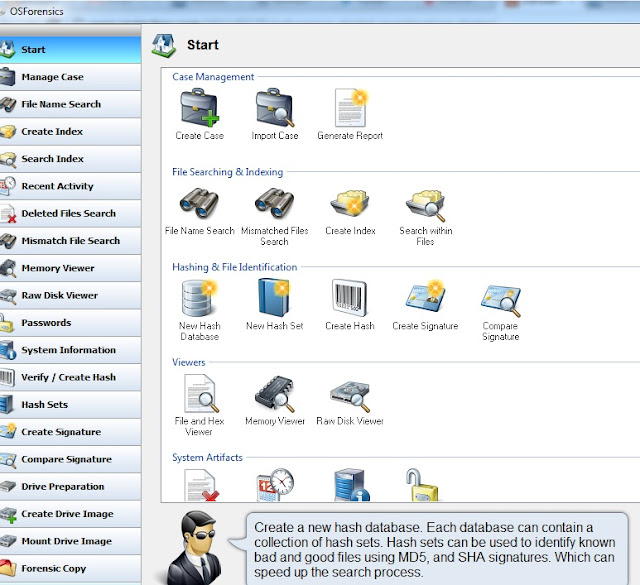Click the "Case Management" section heading
640x585 pixels.
click(213, 77)
